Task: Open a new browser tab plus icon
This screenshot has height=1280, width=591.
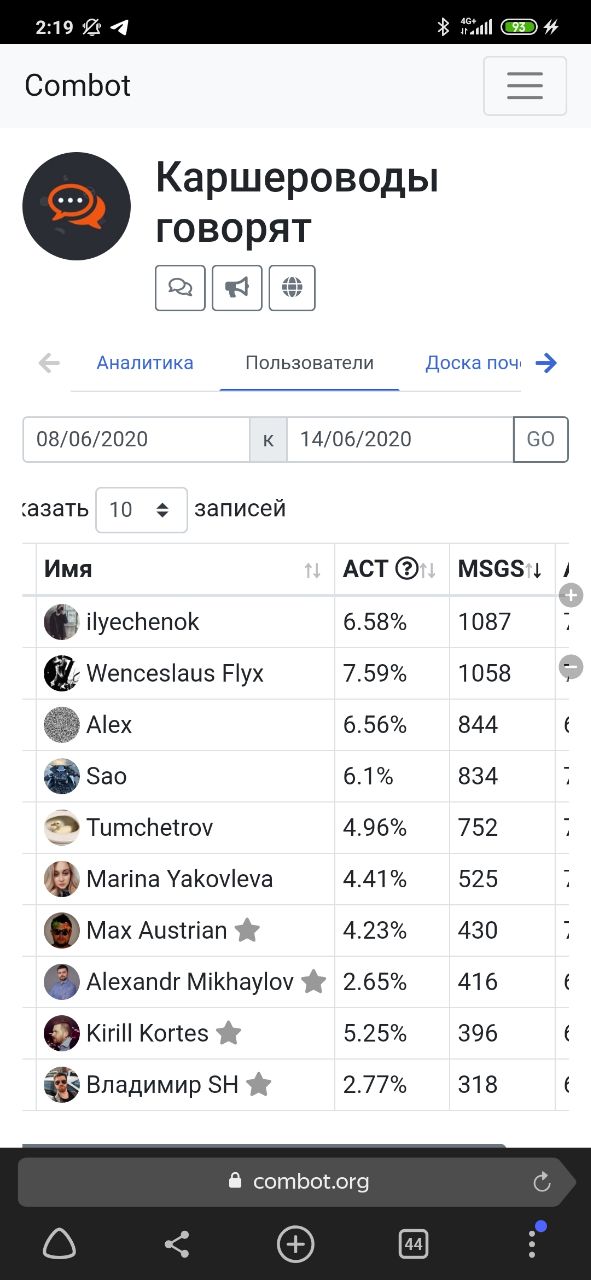Action: coord(295,1244)
